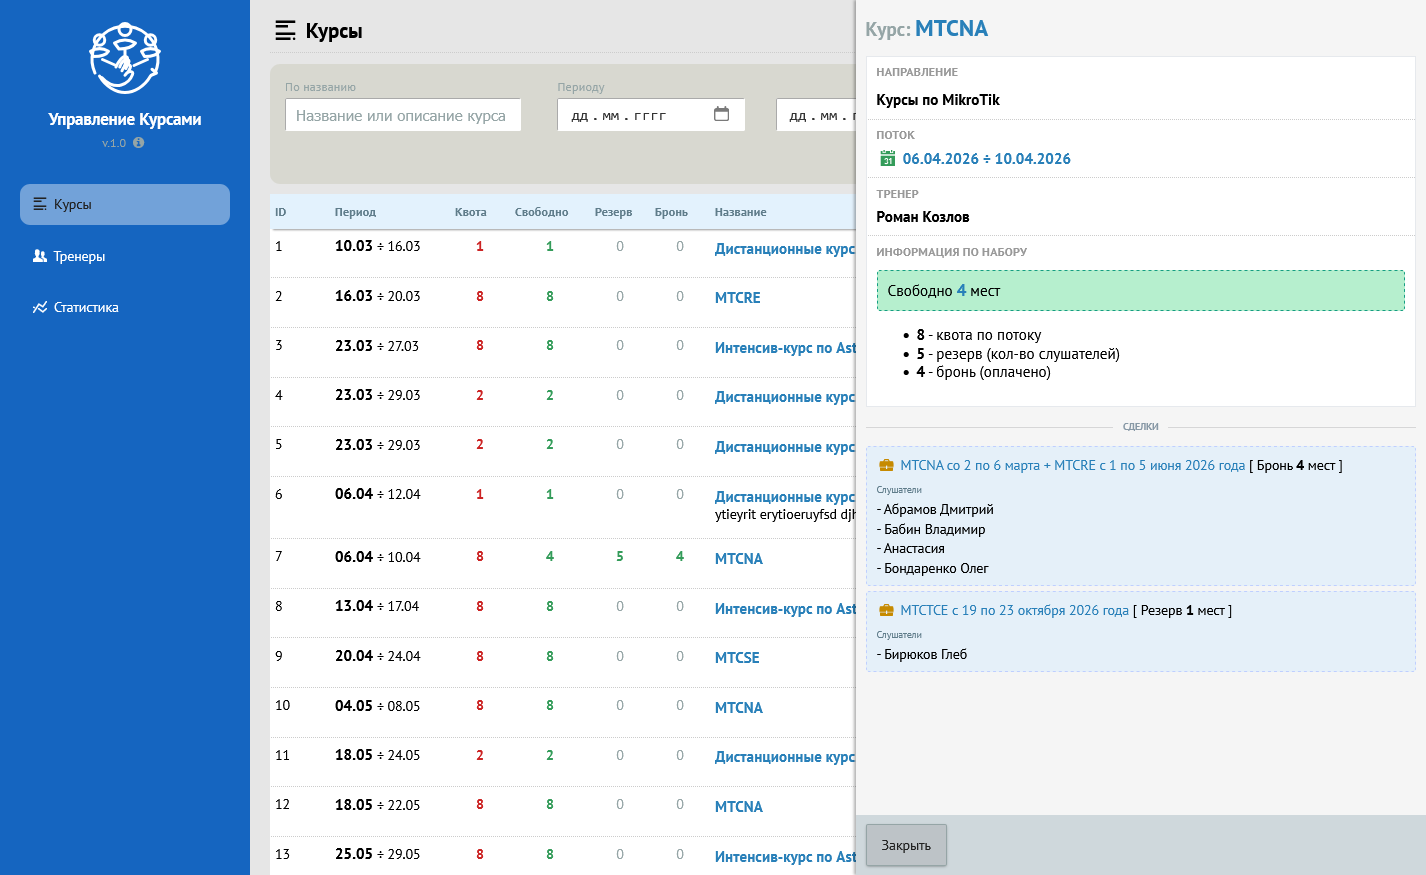Sort table by Период column header

[x=355, y=212]
